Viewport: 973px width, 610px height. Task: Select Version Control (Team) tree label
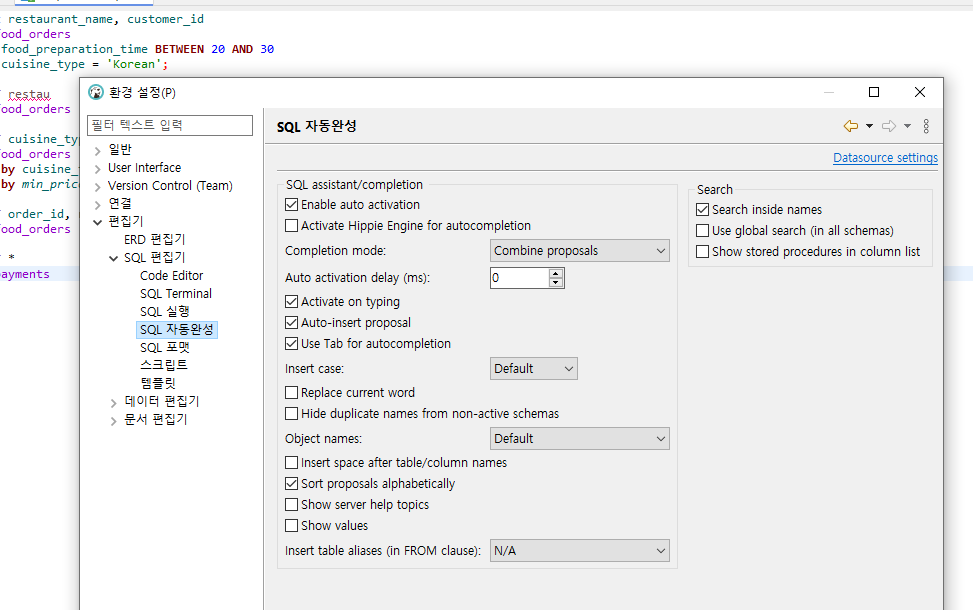click(170, 186)
